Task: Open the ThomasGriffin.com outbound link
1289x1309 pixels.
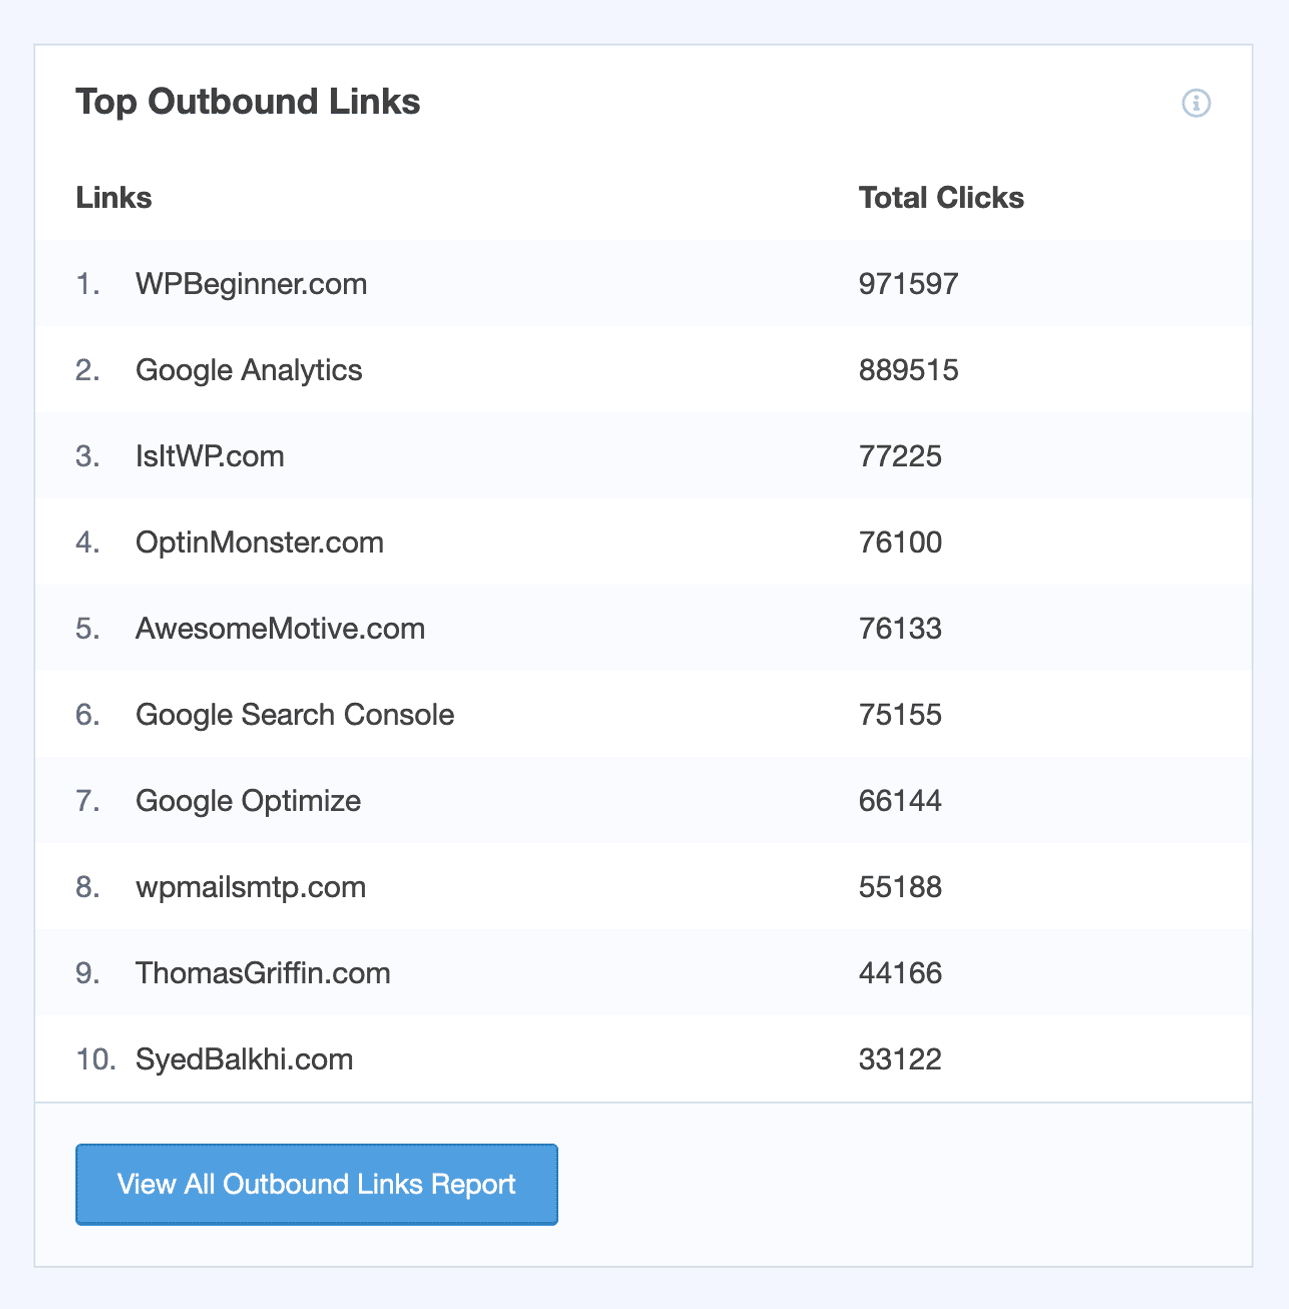Action: point(263,973)
